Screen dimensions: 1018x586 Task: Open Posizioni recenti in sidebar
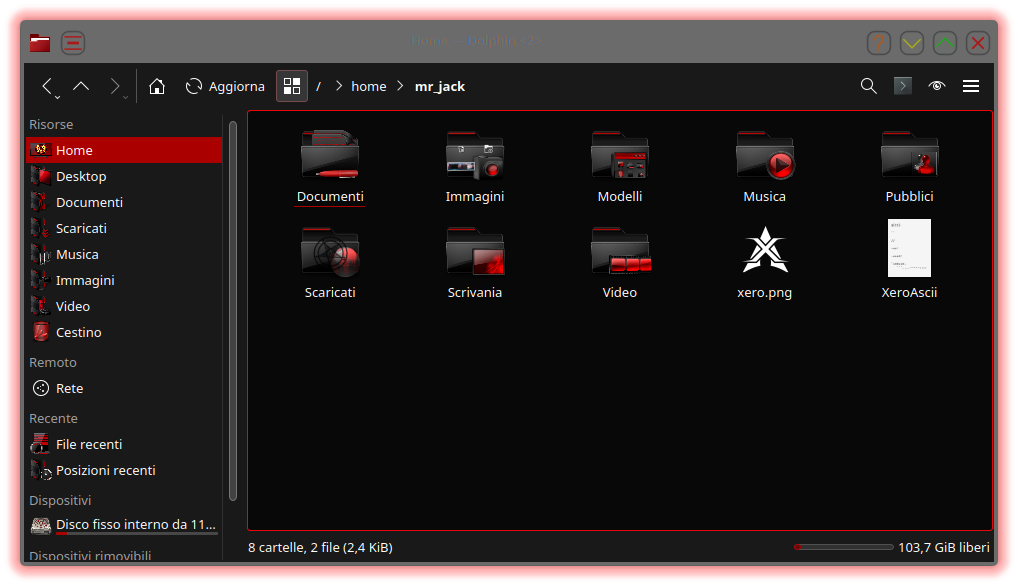pyautogui.click(x=124, y=470)
